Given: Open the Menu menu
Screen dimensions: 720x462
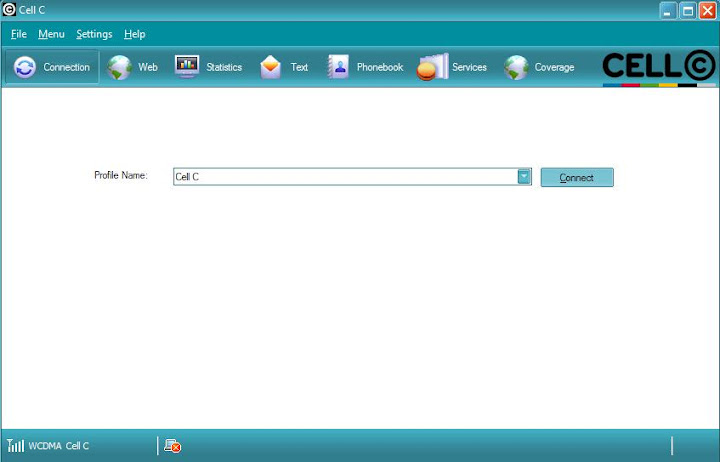Looking at the screenshot, I should coord(51,34).
